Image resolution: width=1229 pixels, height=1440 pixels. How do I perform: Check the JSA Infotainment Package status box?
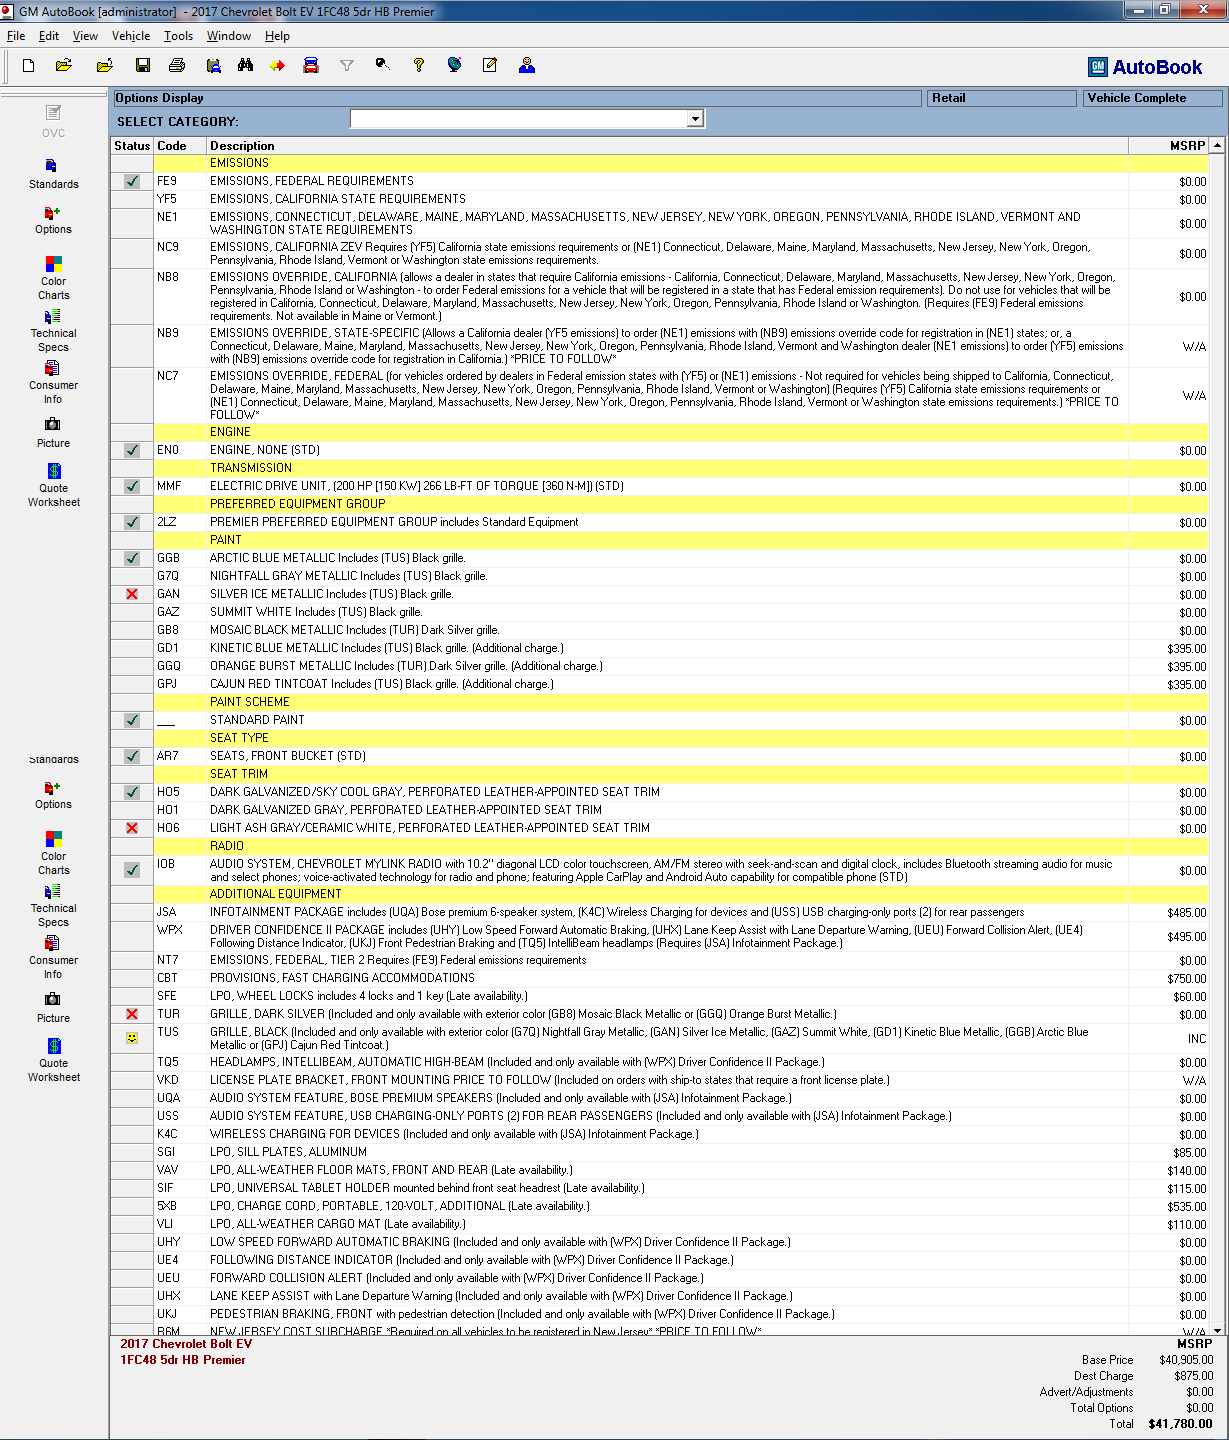tap(132, 912)
